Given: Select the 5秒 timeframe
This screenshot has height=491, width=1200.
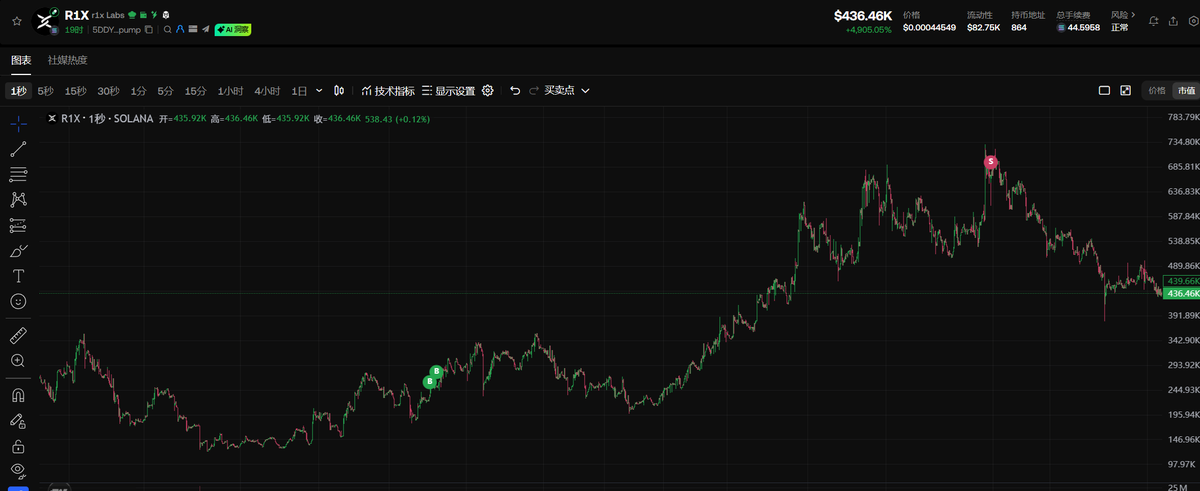Looking at the screenshot, I should pyautogui.click(x=46, y=91).
